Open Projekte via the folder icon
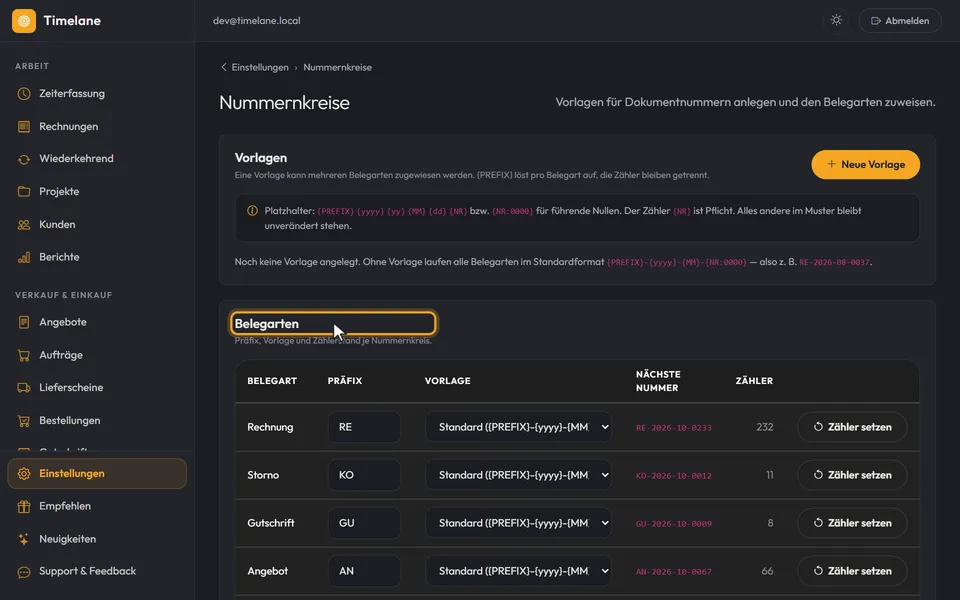The height and width of the screenshot is (600, 960). [x=24, y=192]
